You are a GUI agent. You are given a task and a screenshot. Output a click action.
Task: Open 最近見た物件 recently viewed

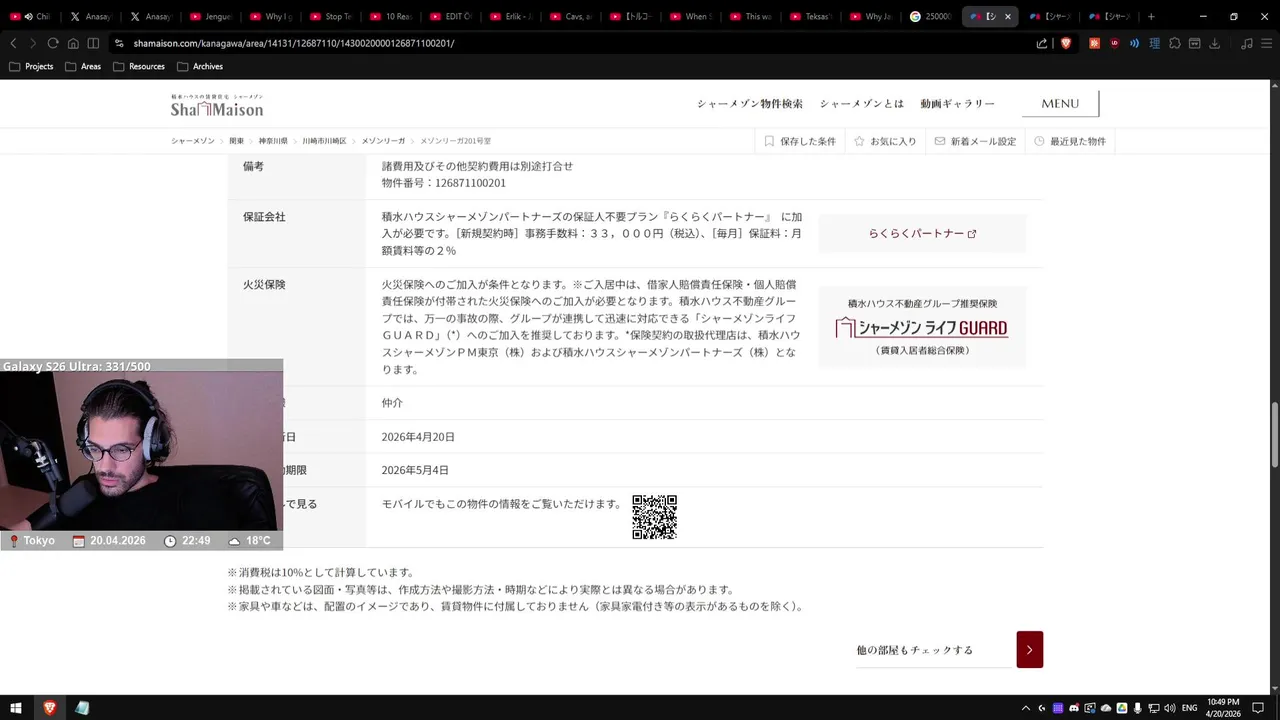click(x=1070, y=141)
